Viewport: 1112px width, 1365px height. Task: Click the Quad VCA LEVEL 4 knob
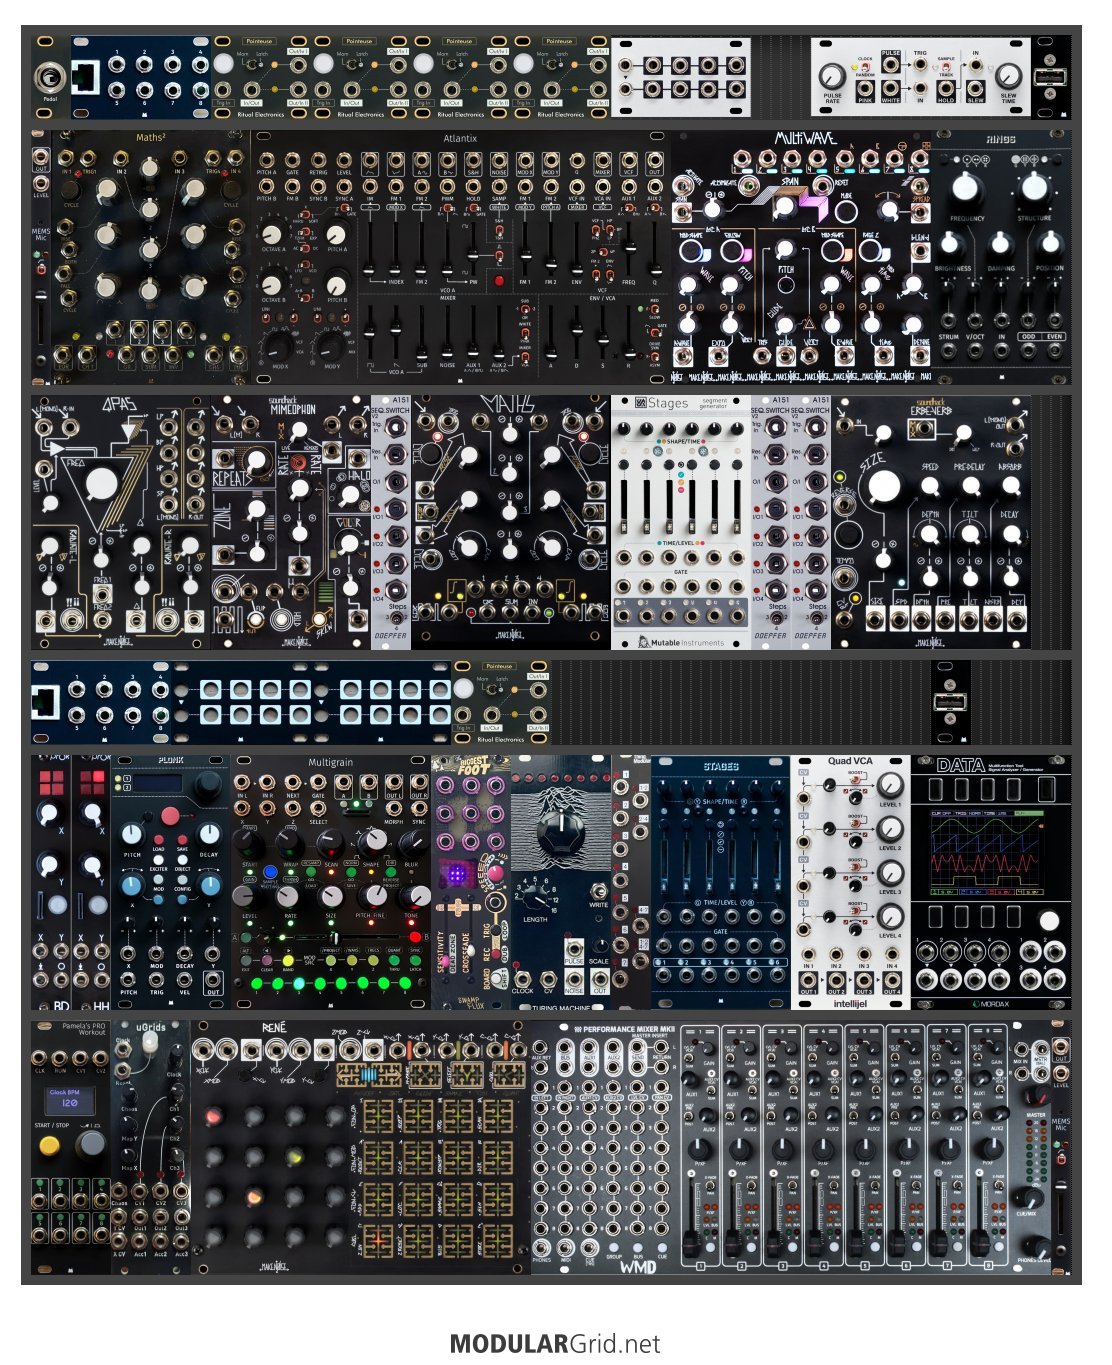click(889, 916)
